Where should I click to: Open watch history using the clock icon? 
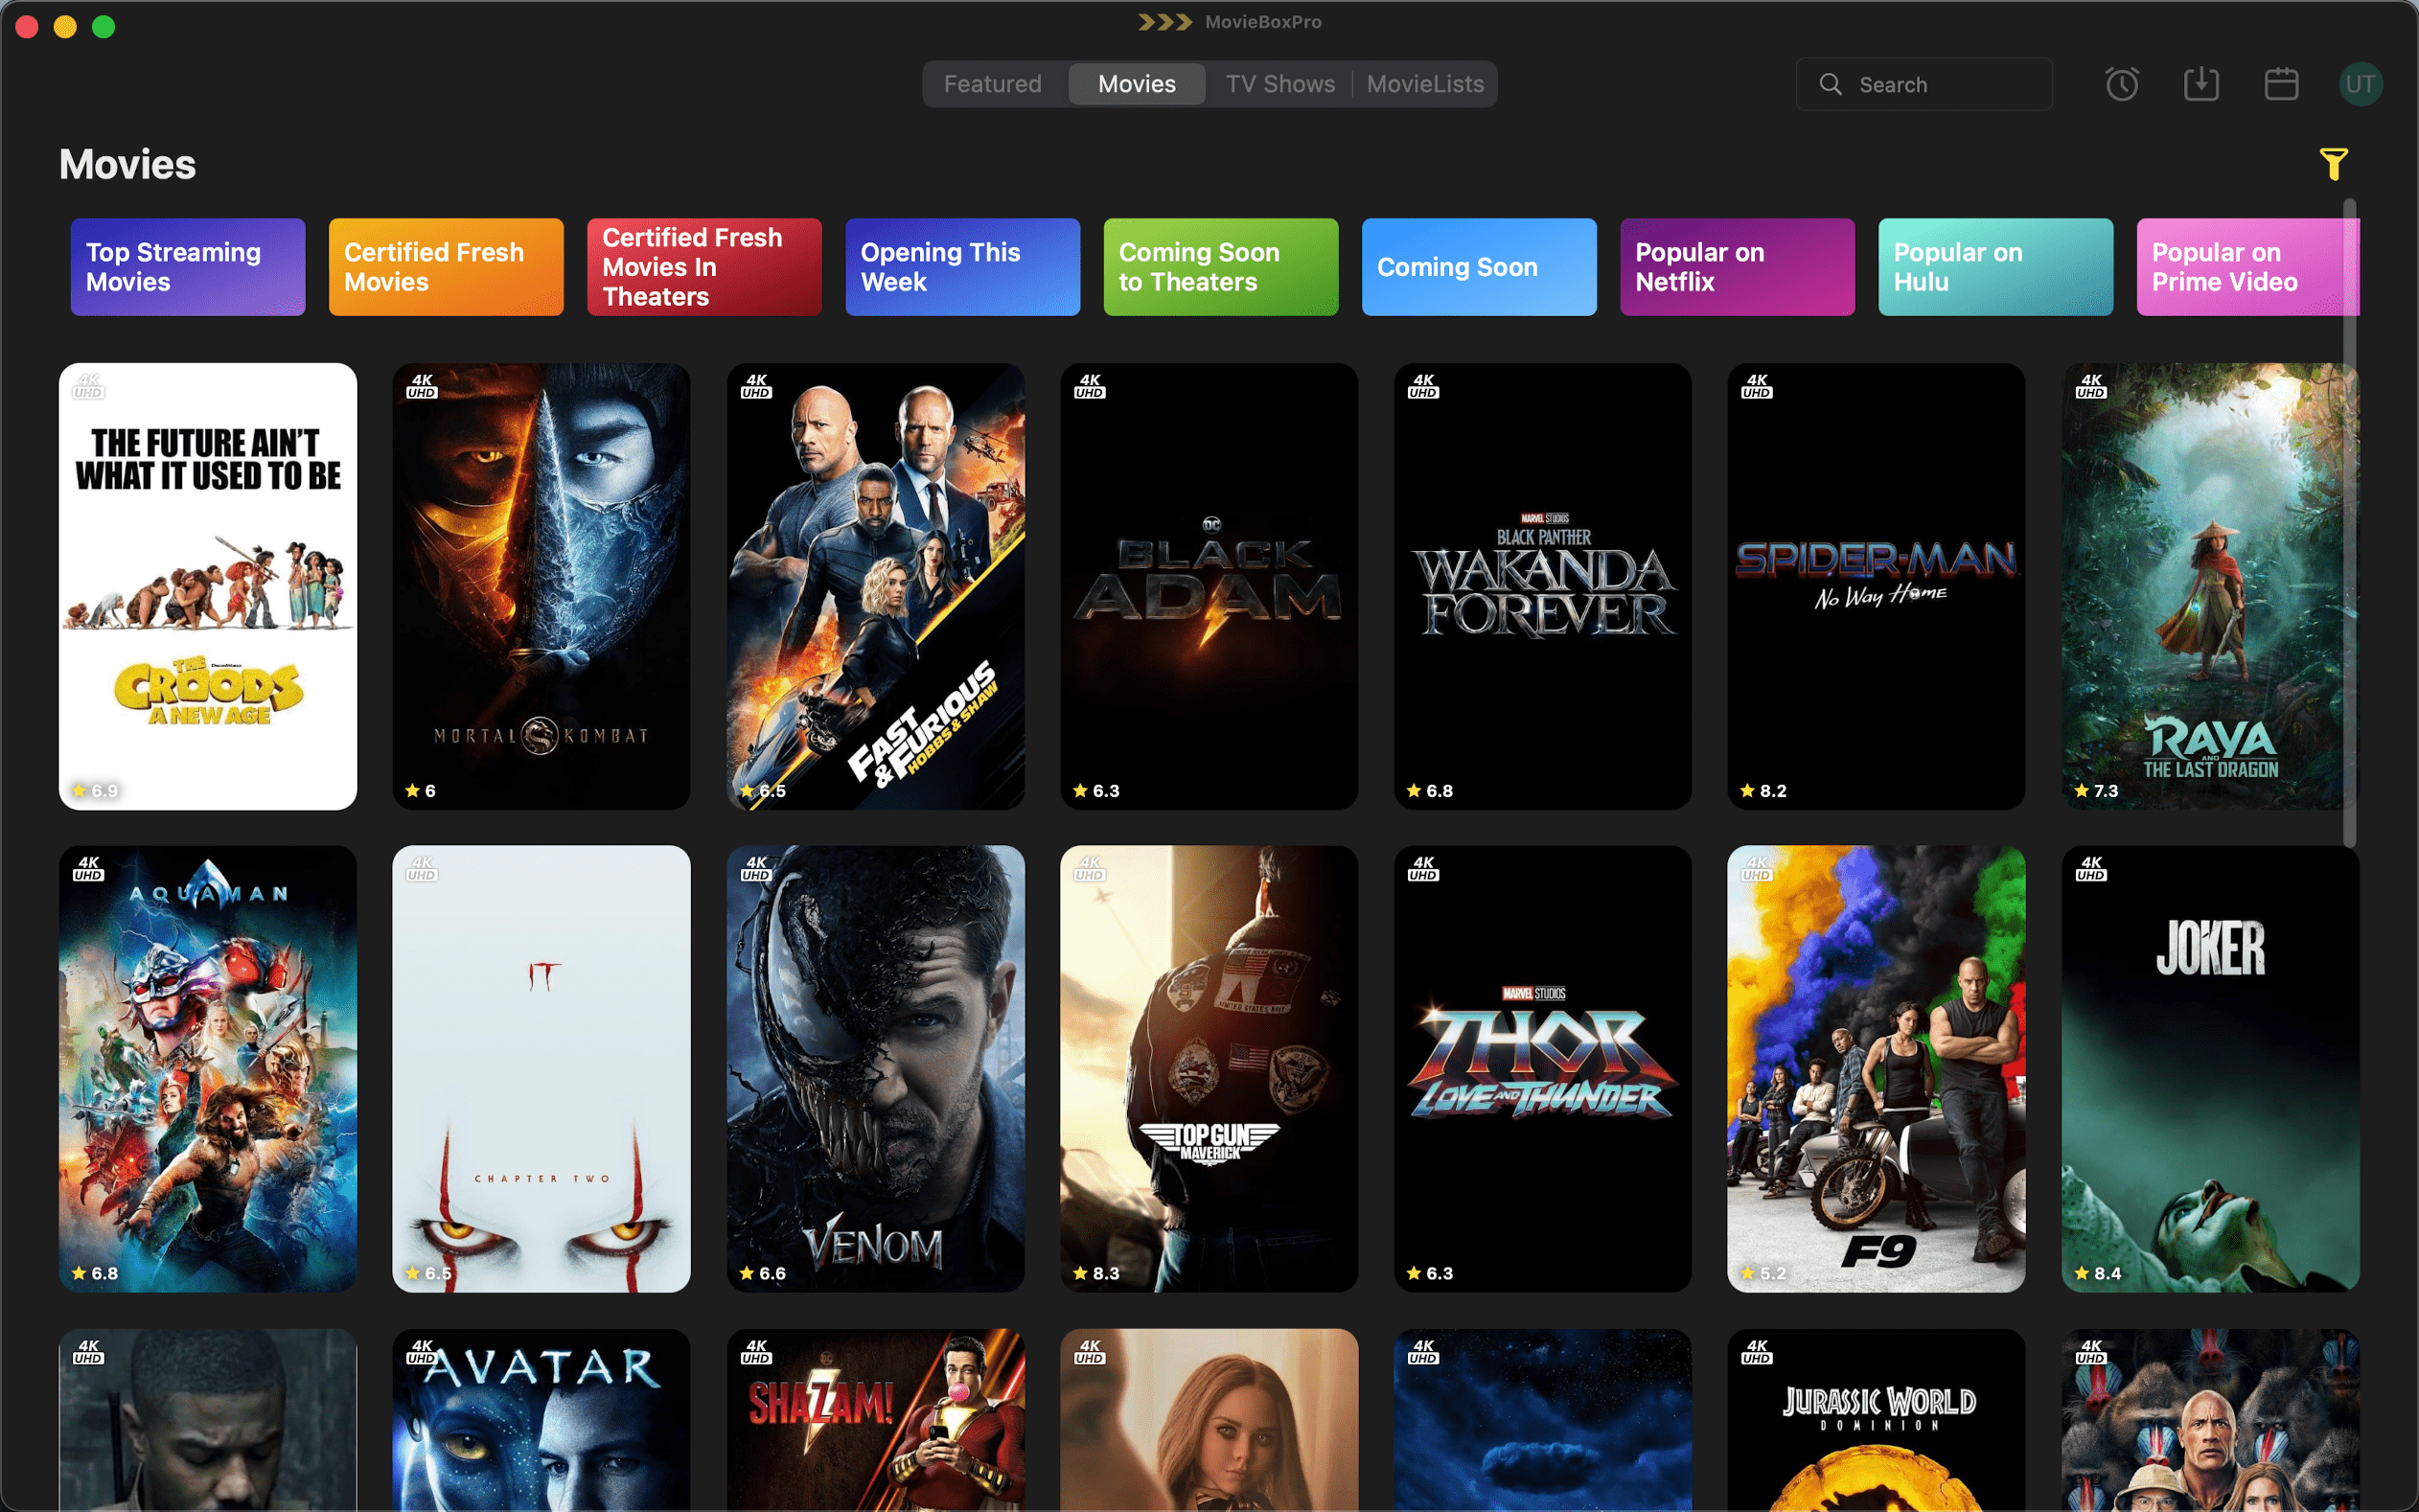(2122, 84)
